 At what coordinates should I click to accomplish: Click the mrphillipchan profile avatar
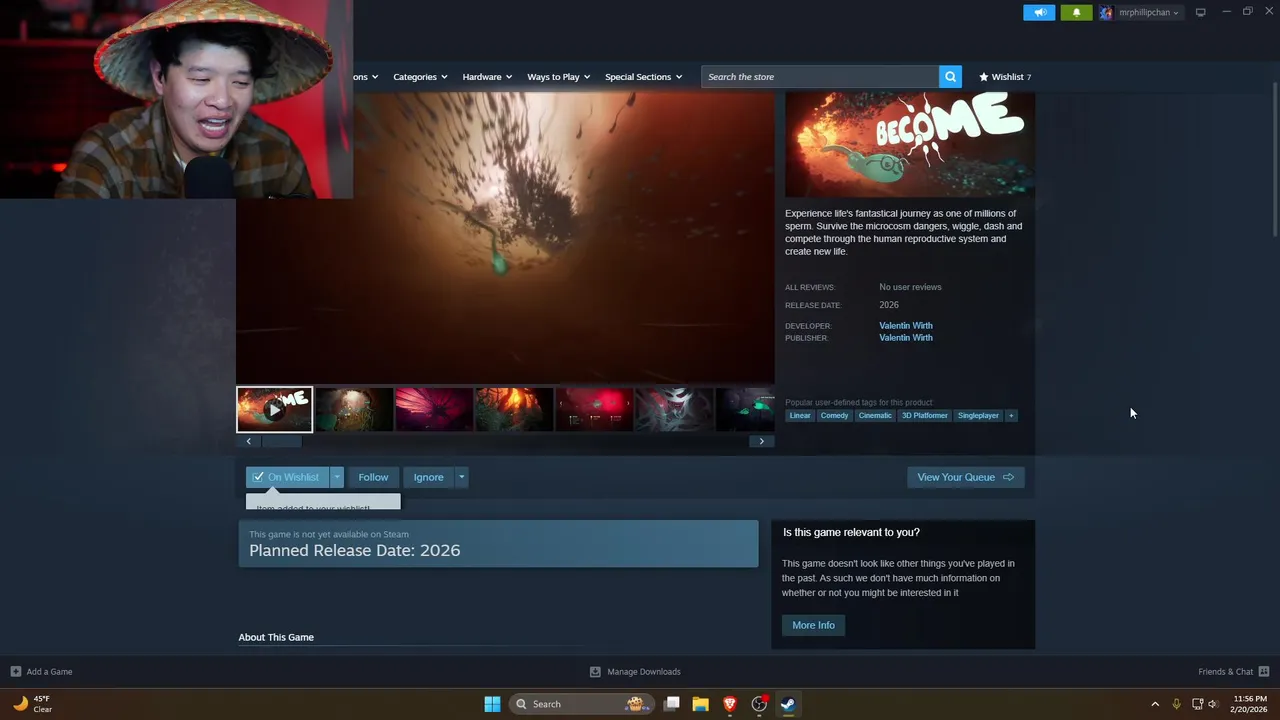pos(1106,12)
